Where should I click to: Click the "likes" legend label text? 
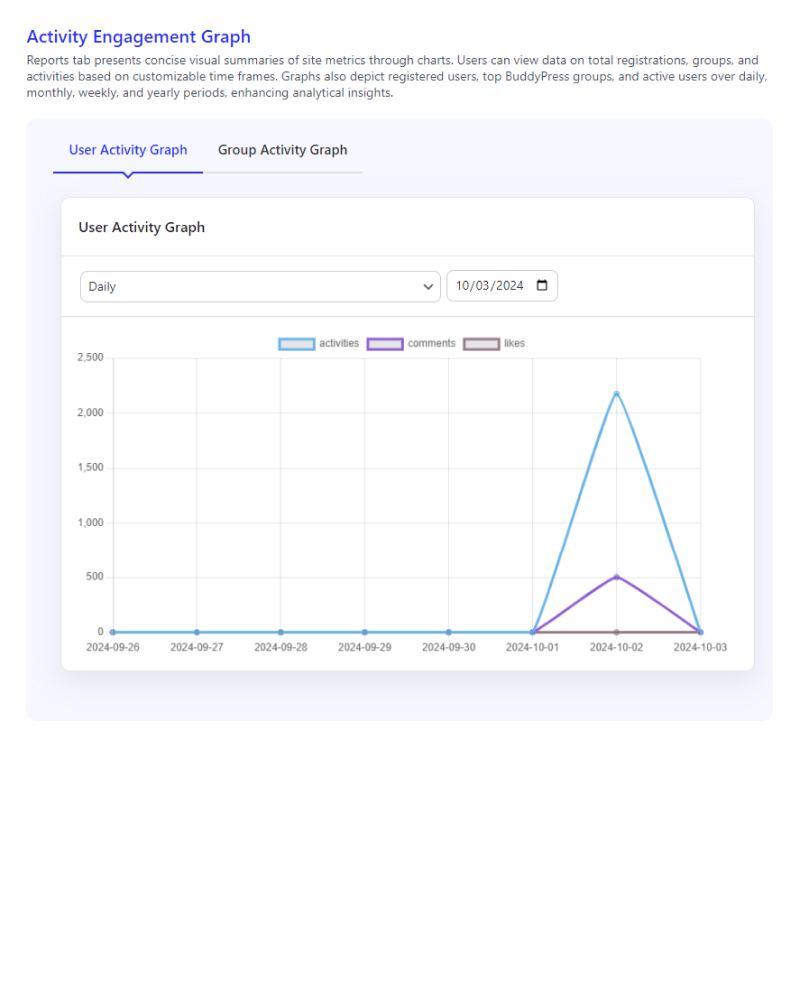pyautogui.click(x=514, y=344)
